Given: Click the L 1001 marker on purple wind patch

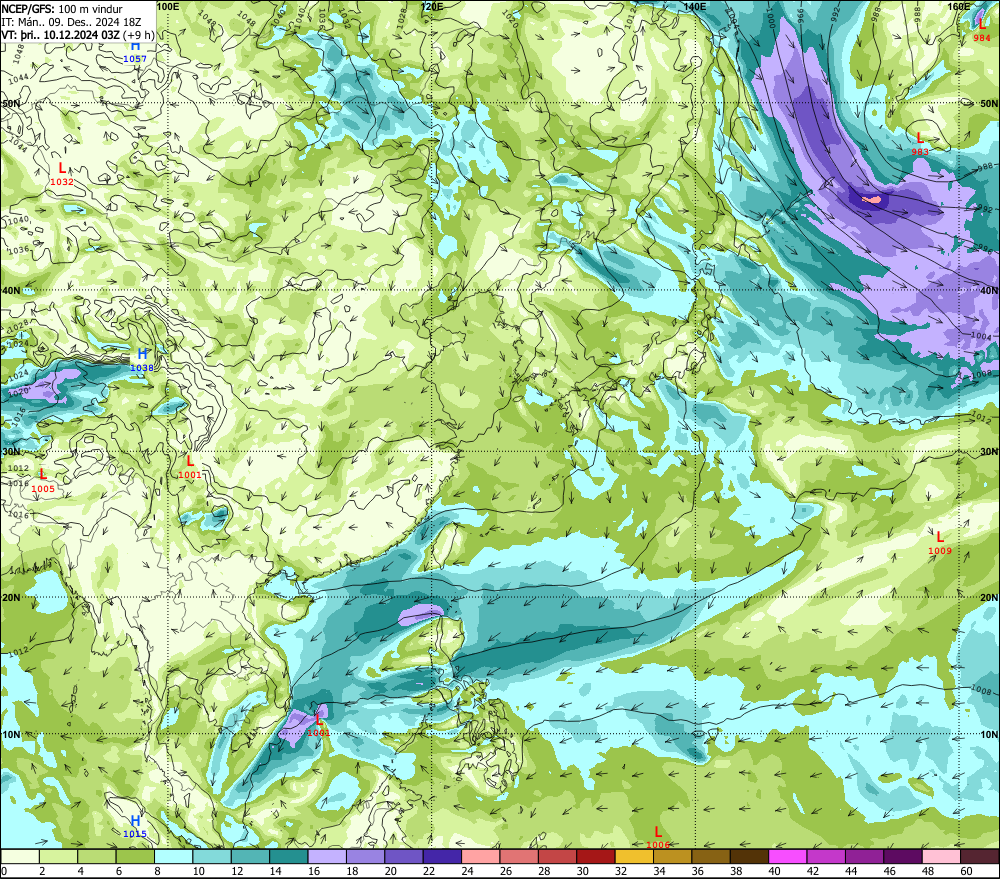Looking at the screenshot, I should pyautogui.click(x=319, y=726).
